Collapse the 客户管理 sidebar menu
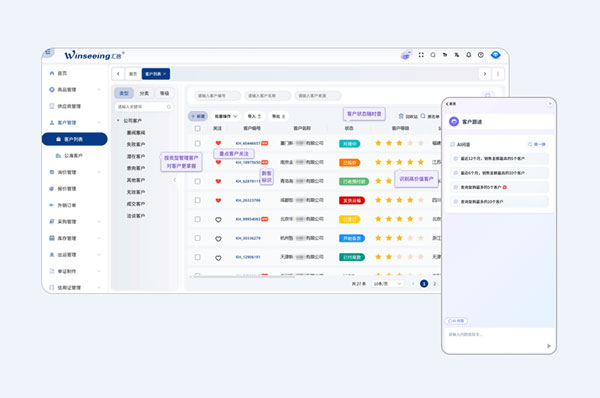 (x=99, y=122)
